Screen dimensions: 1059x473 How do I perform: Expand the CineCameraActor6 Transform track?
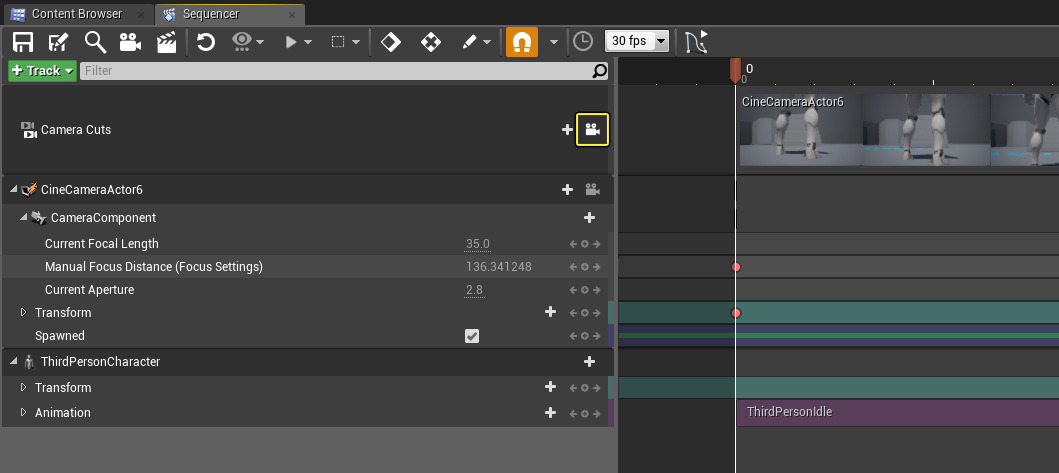coord(25,313)
